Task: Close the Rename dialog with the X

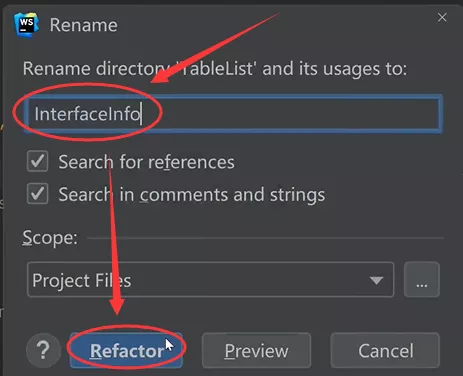Action: tap(442, 17)
